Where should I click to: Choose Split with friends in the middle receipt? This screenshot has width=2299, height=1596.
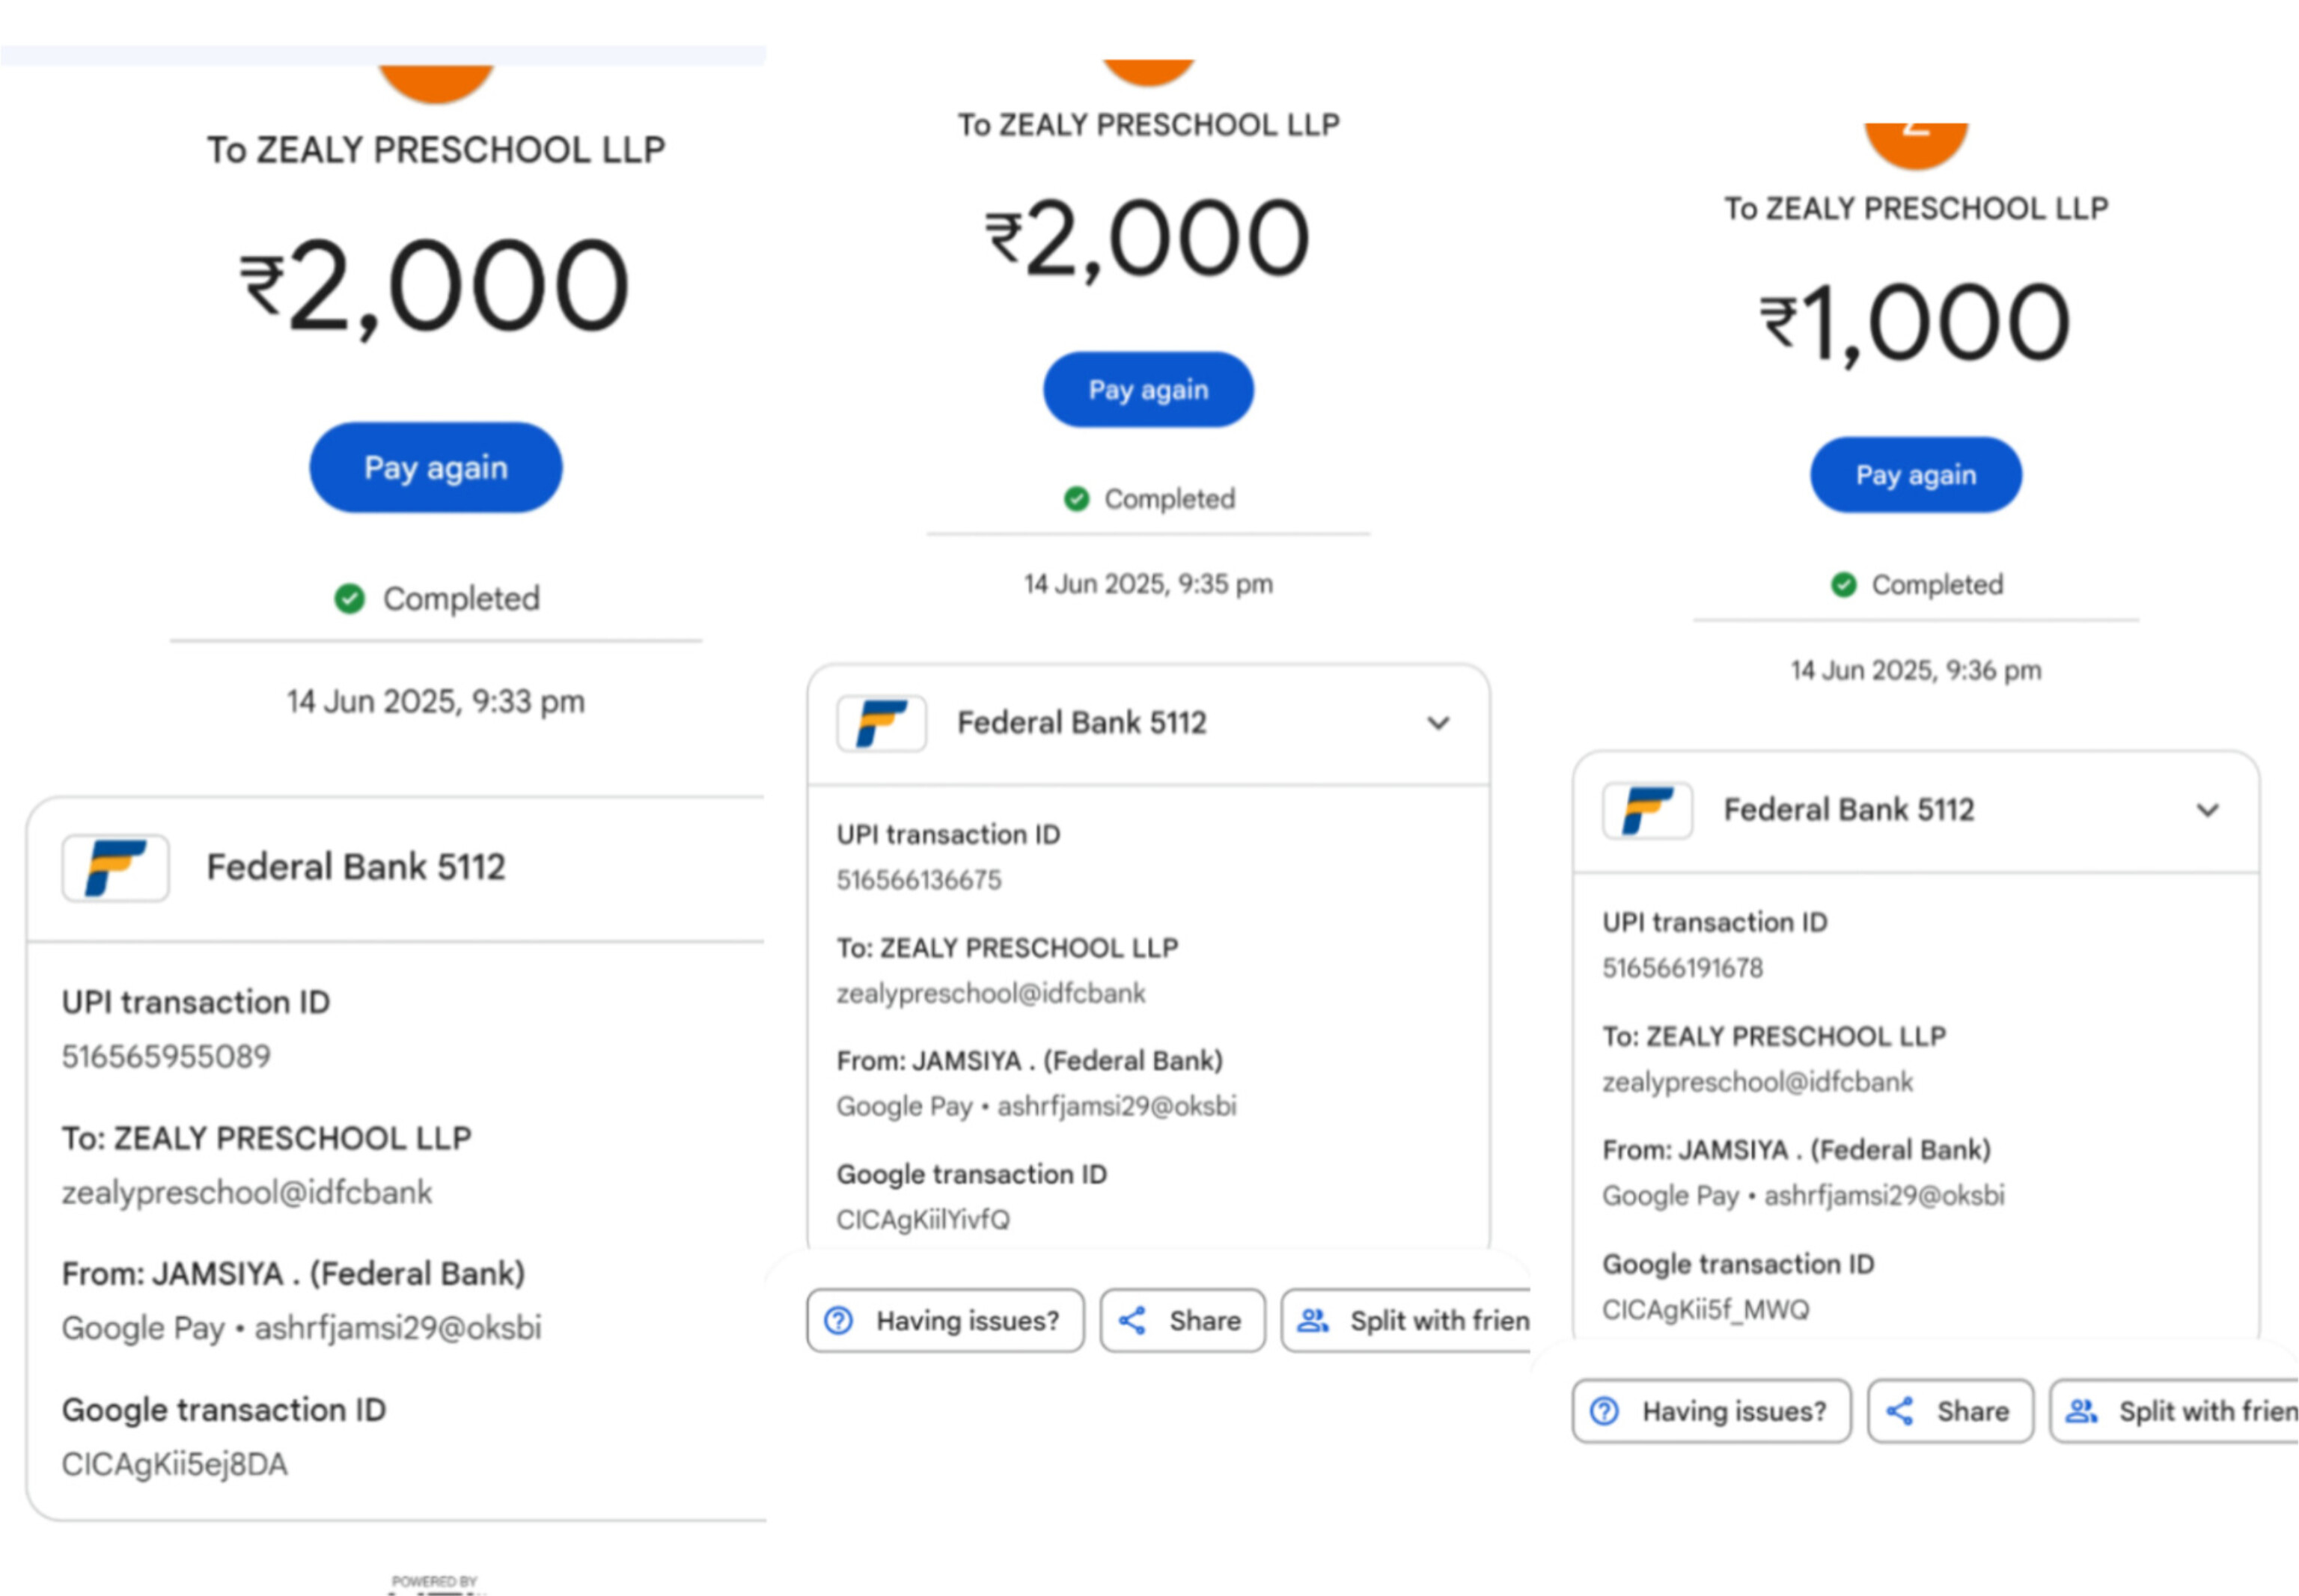pyautogui.click(x=1410, y=1321)
